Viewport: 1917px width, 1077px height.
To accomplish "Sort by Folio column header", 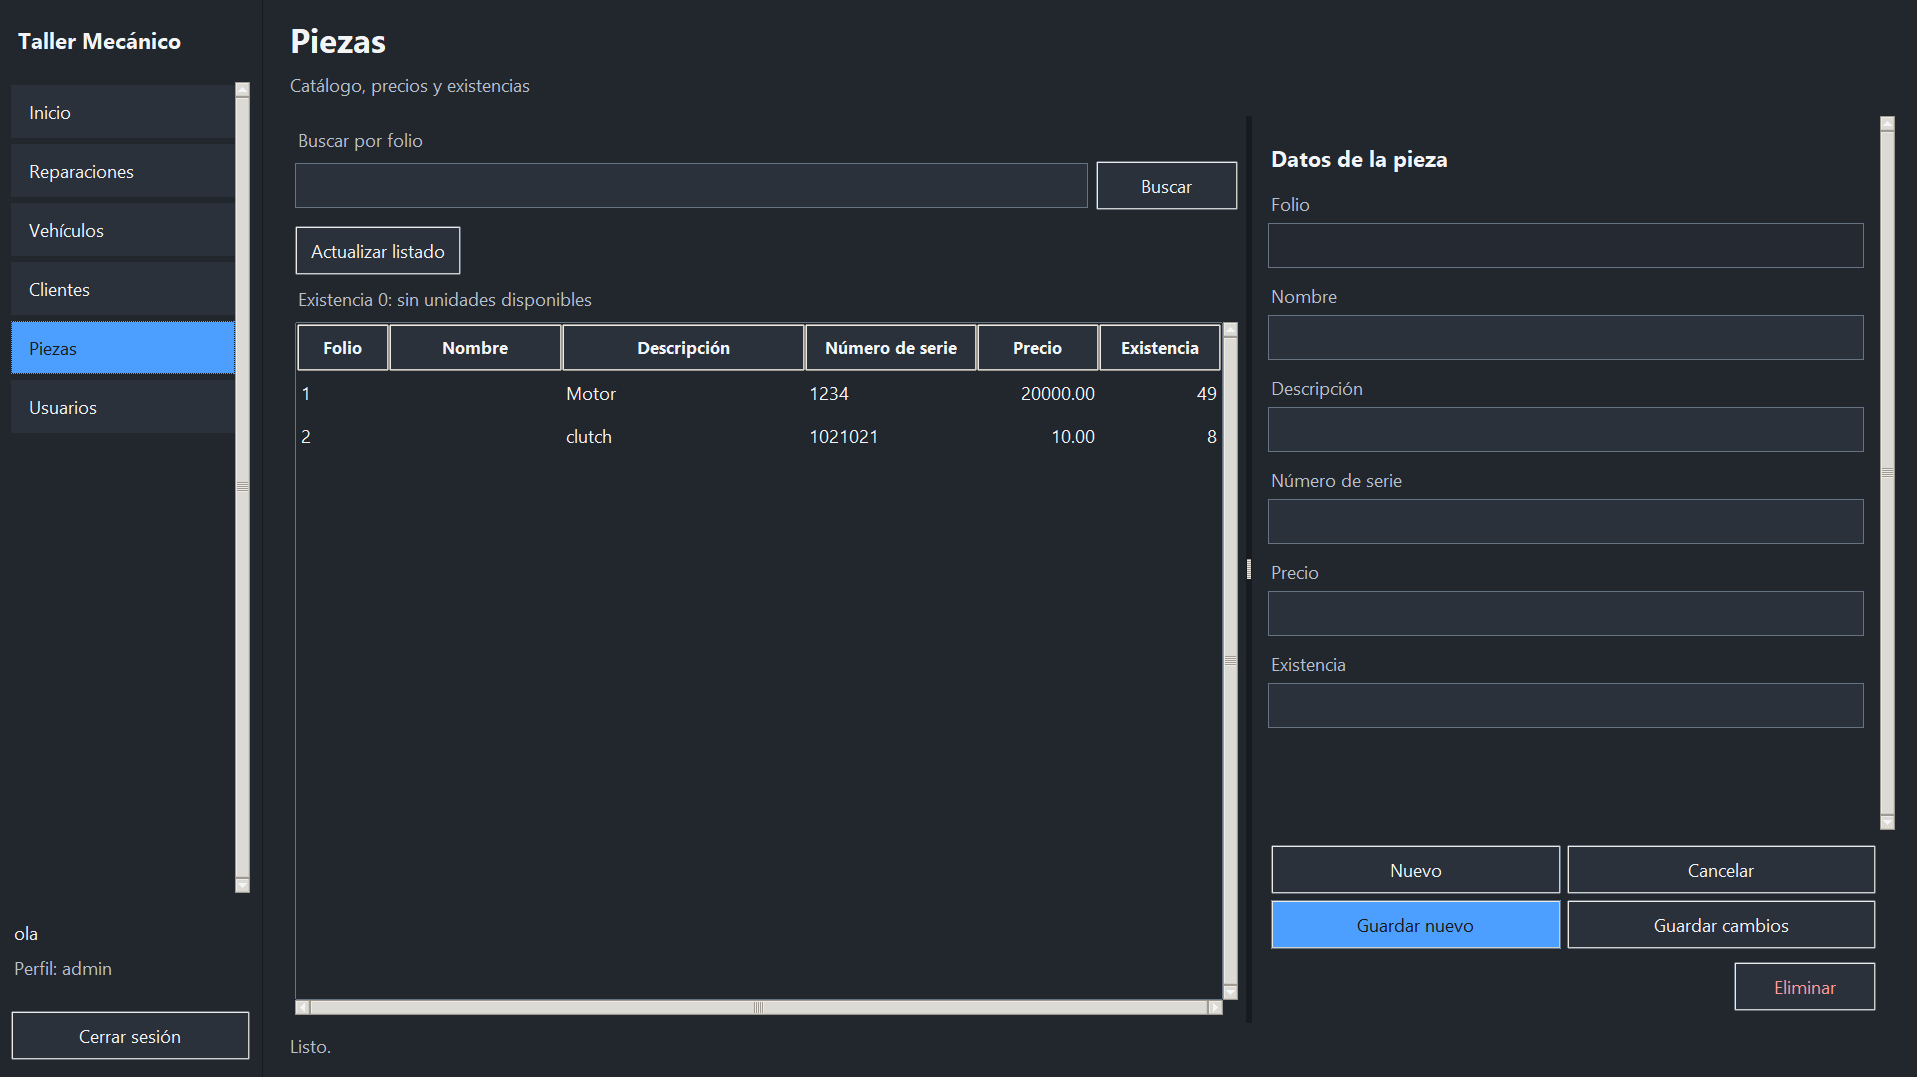I will 342,348.
